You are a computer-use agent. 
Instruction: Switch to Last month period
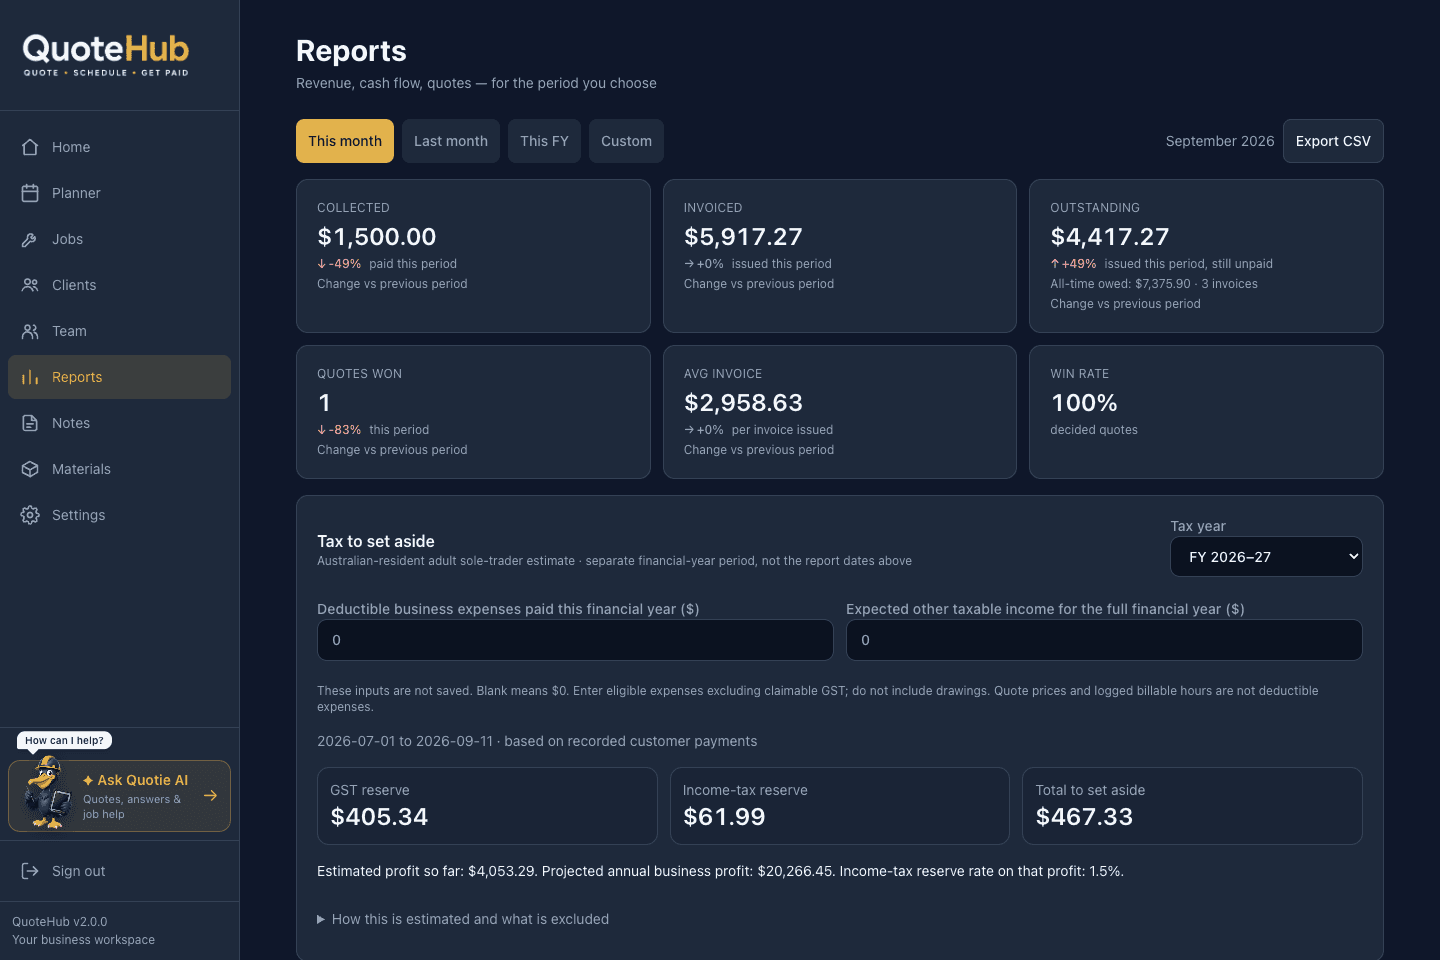click(451, 141)
